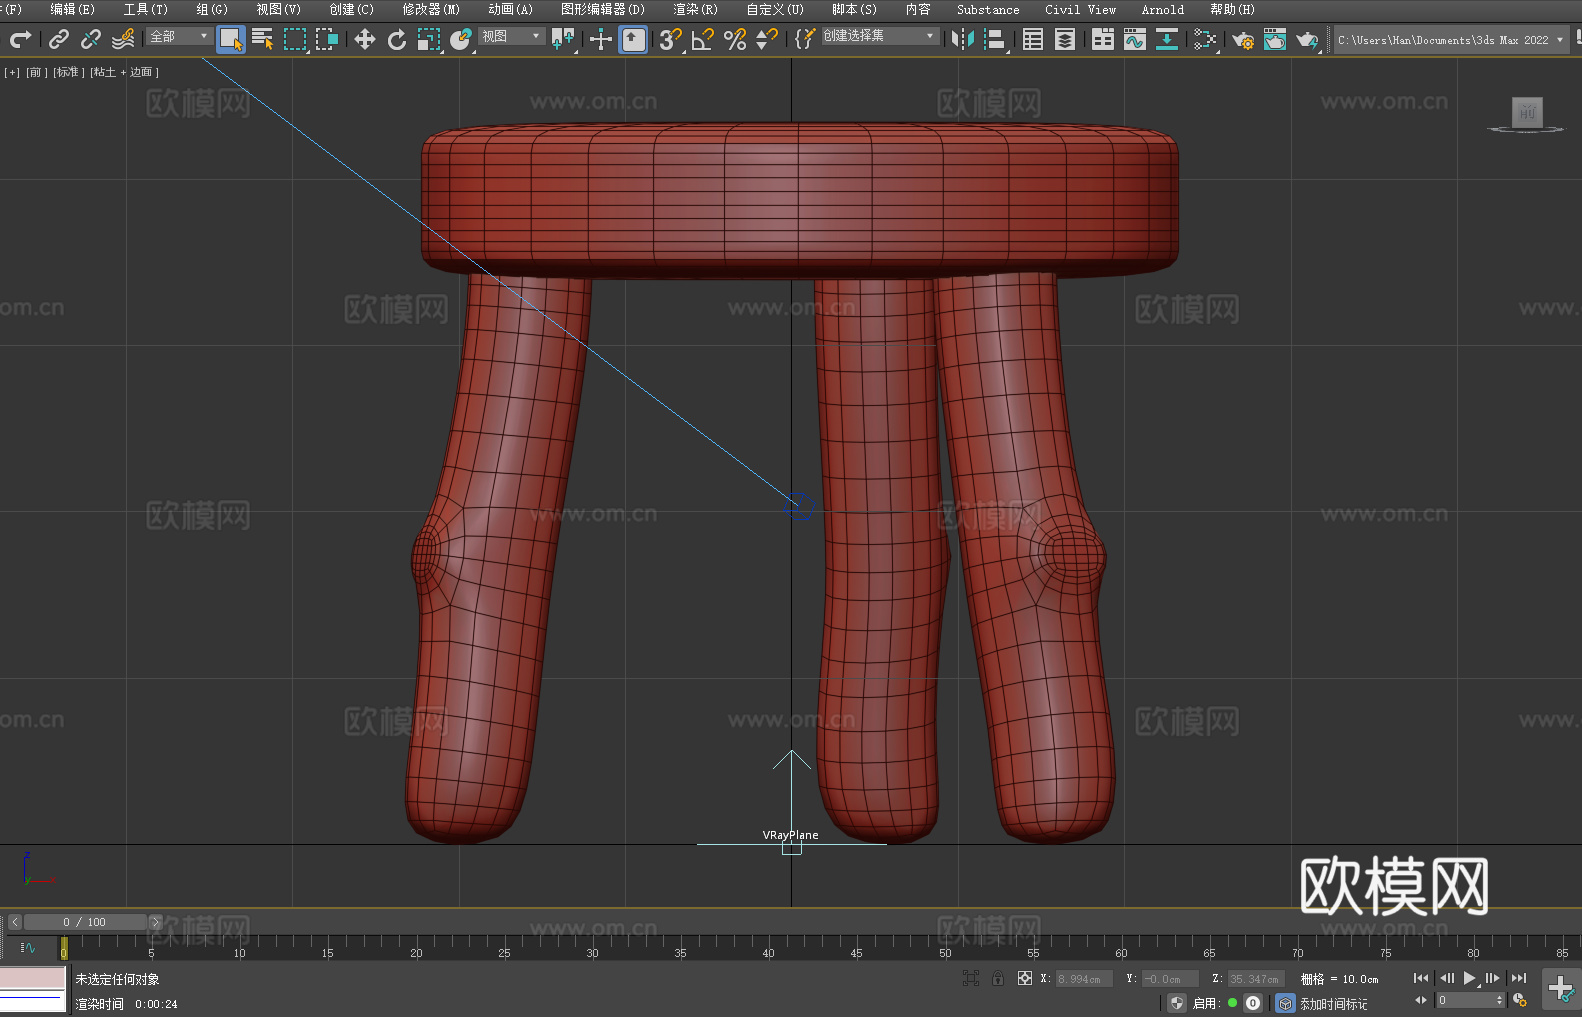Open the 视图(V) menu
1582x1017 pixels.
[x=278, y=9]
